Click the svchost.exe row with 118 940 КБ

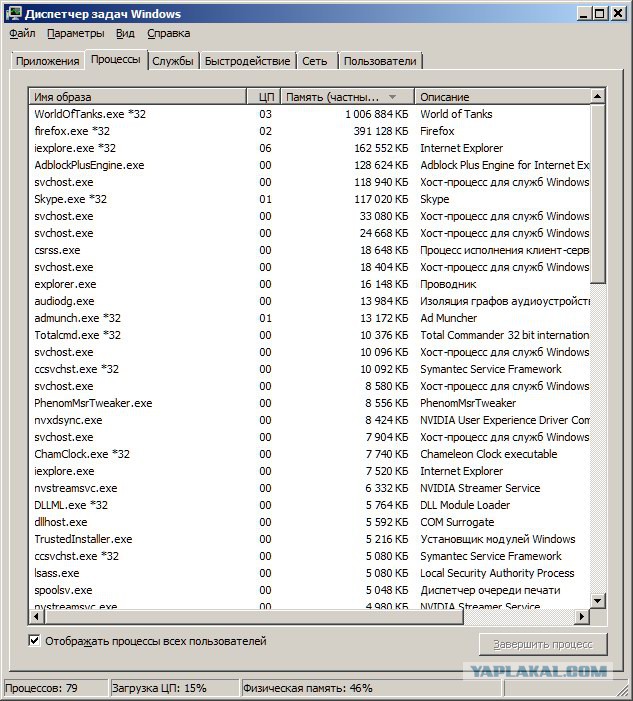(x=309, y=182)
